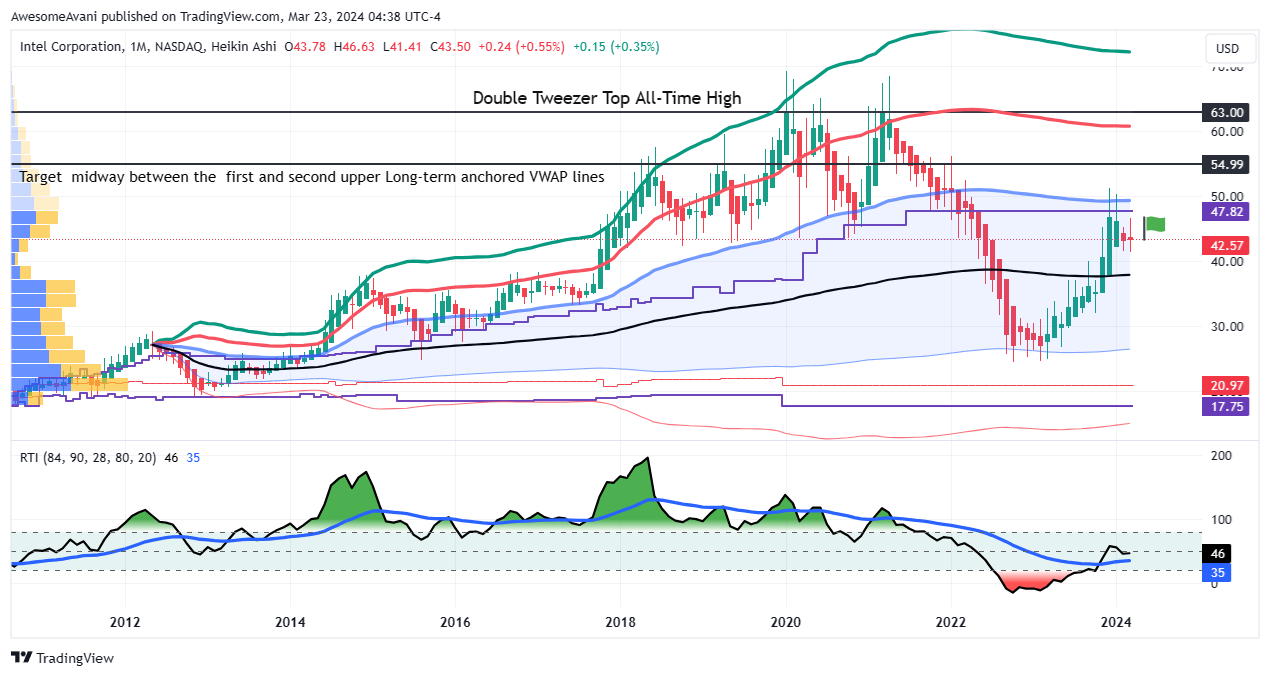Image resolution: width=1270 pixels, height=677 pixels.
Task: Click the RTI (84, 90, 28, 80, 20) indicator legend
Action: (88, 457)
